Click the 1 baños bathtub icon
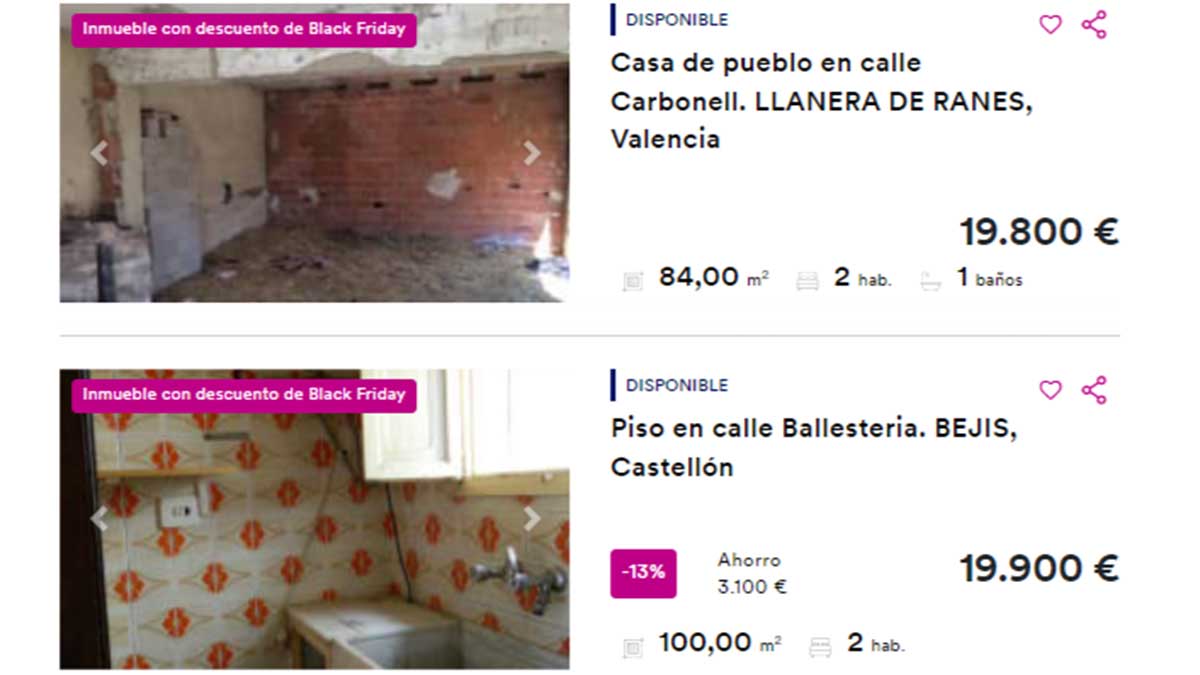This screenshot has height=675, width=1200. (x=931, y=282)
